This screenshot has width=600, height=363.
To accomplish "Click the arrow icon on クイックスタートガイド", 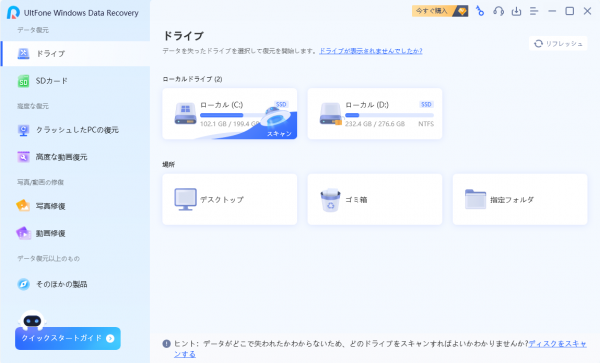I will coord(110,338).
